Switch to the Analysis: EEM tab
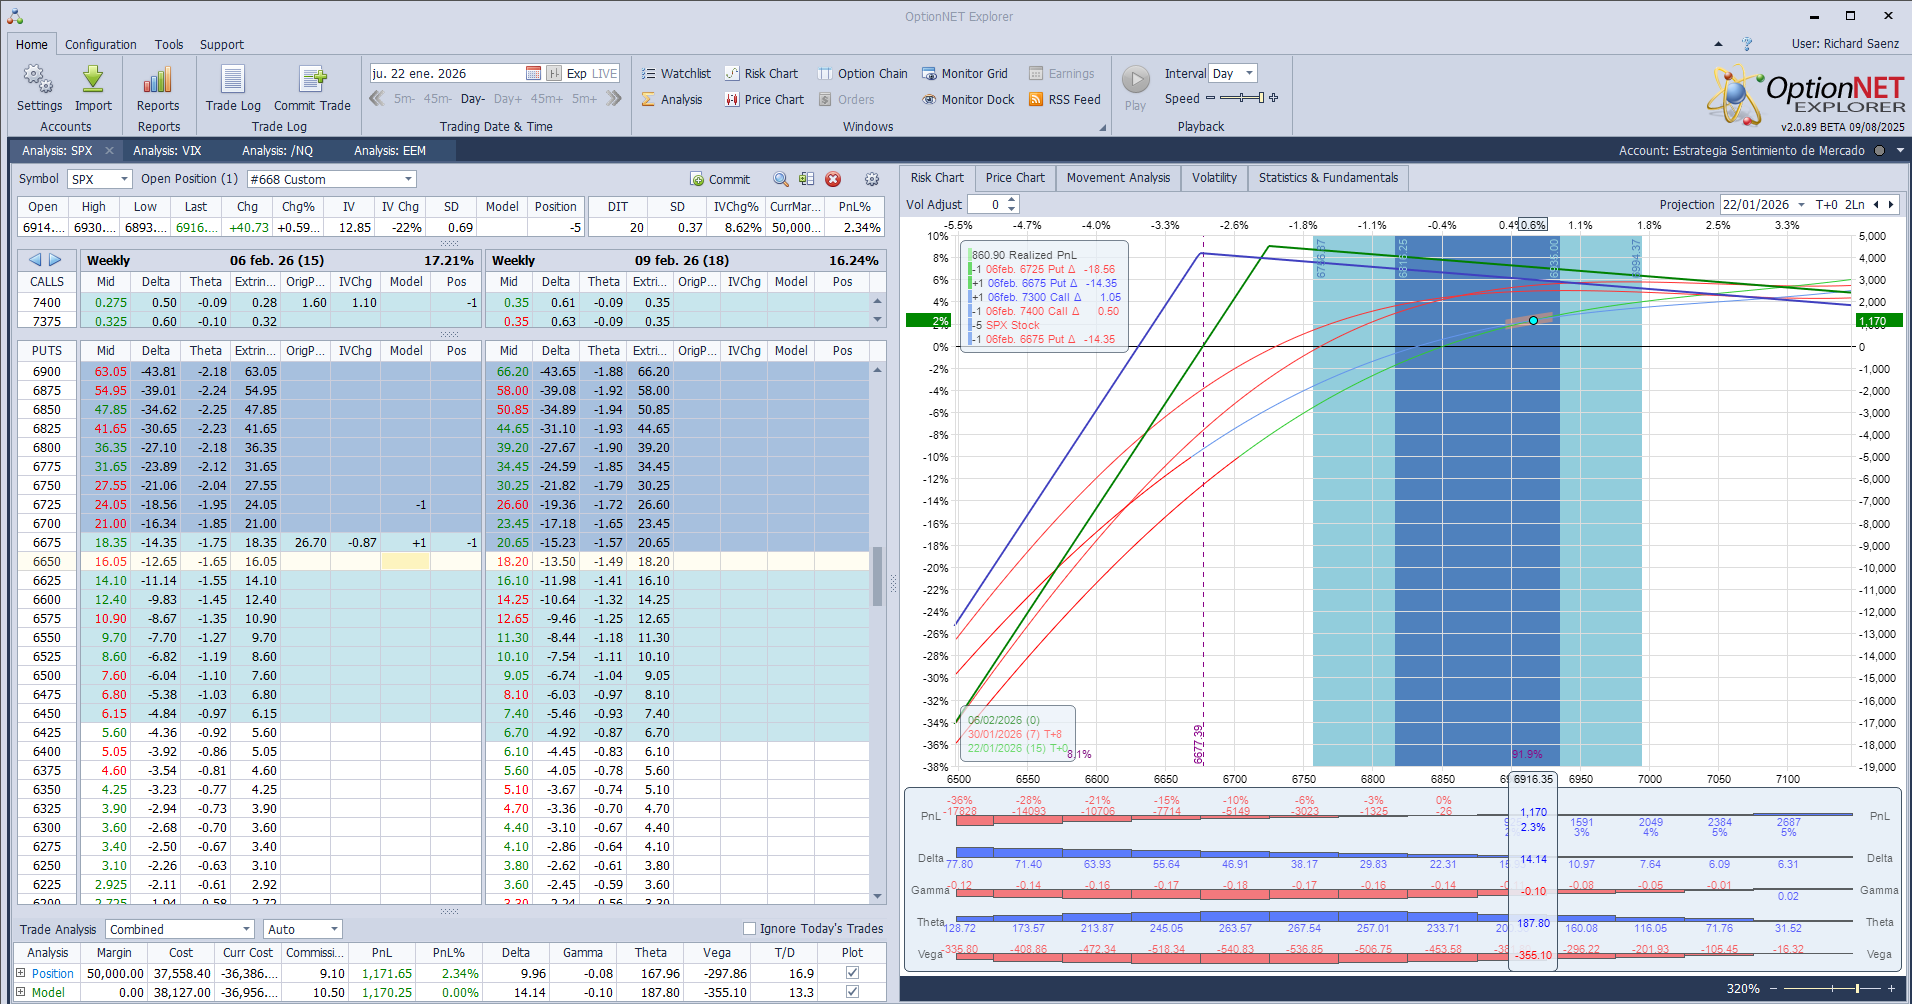The image size is (1912, 1004). pos(390,151)
